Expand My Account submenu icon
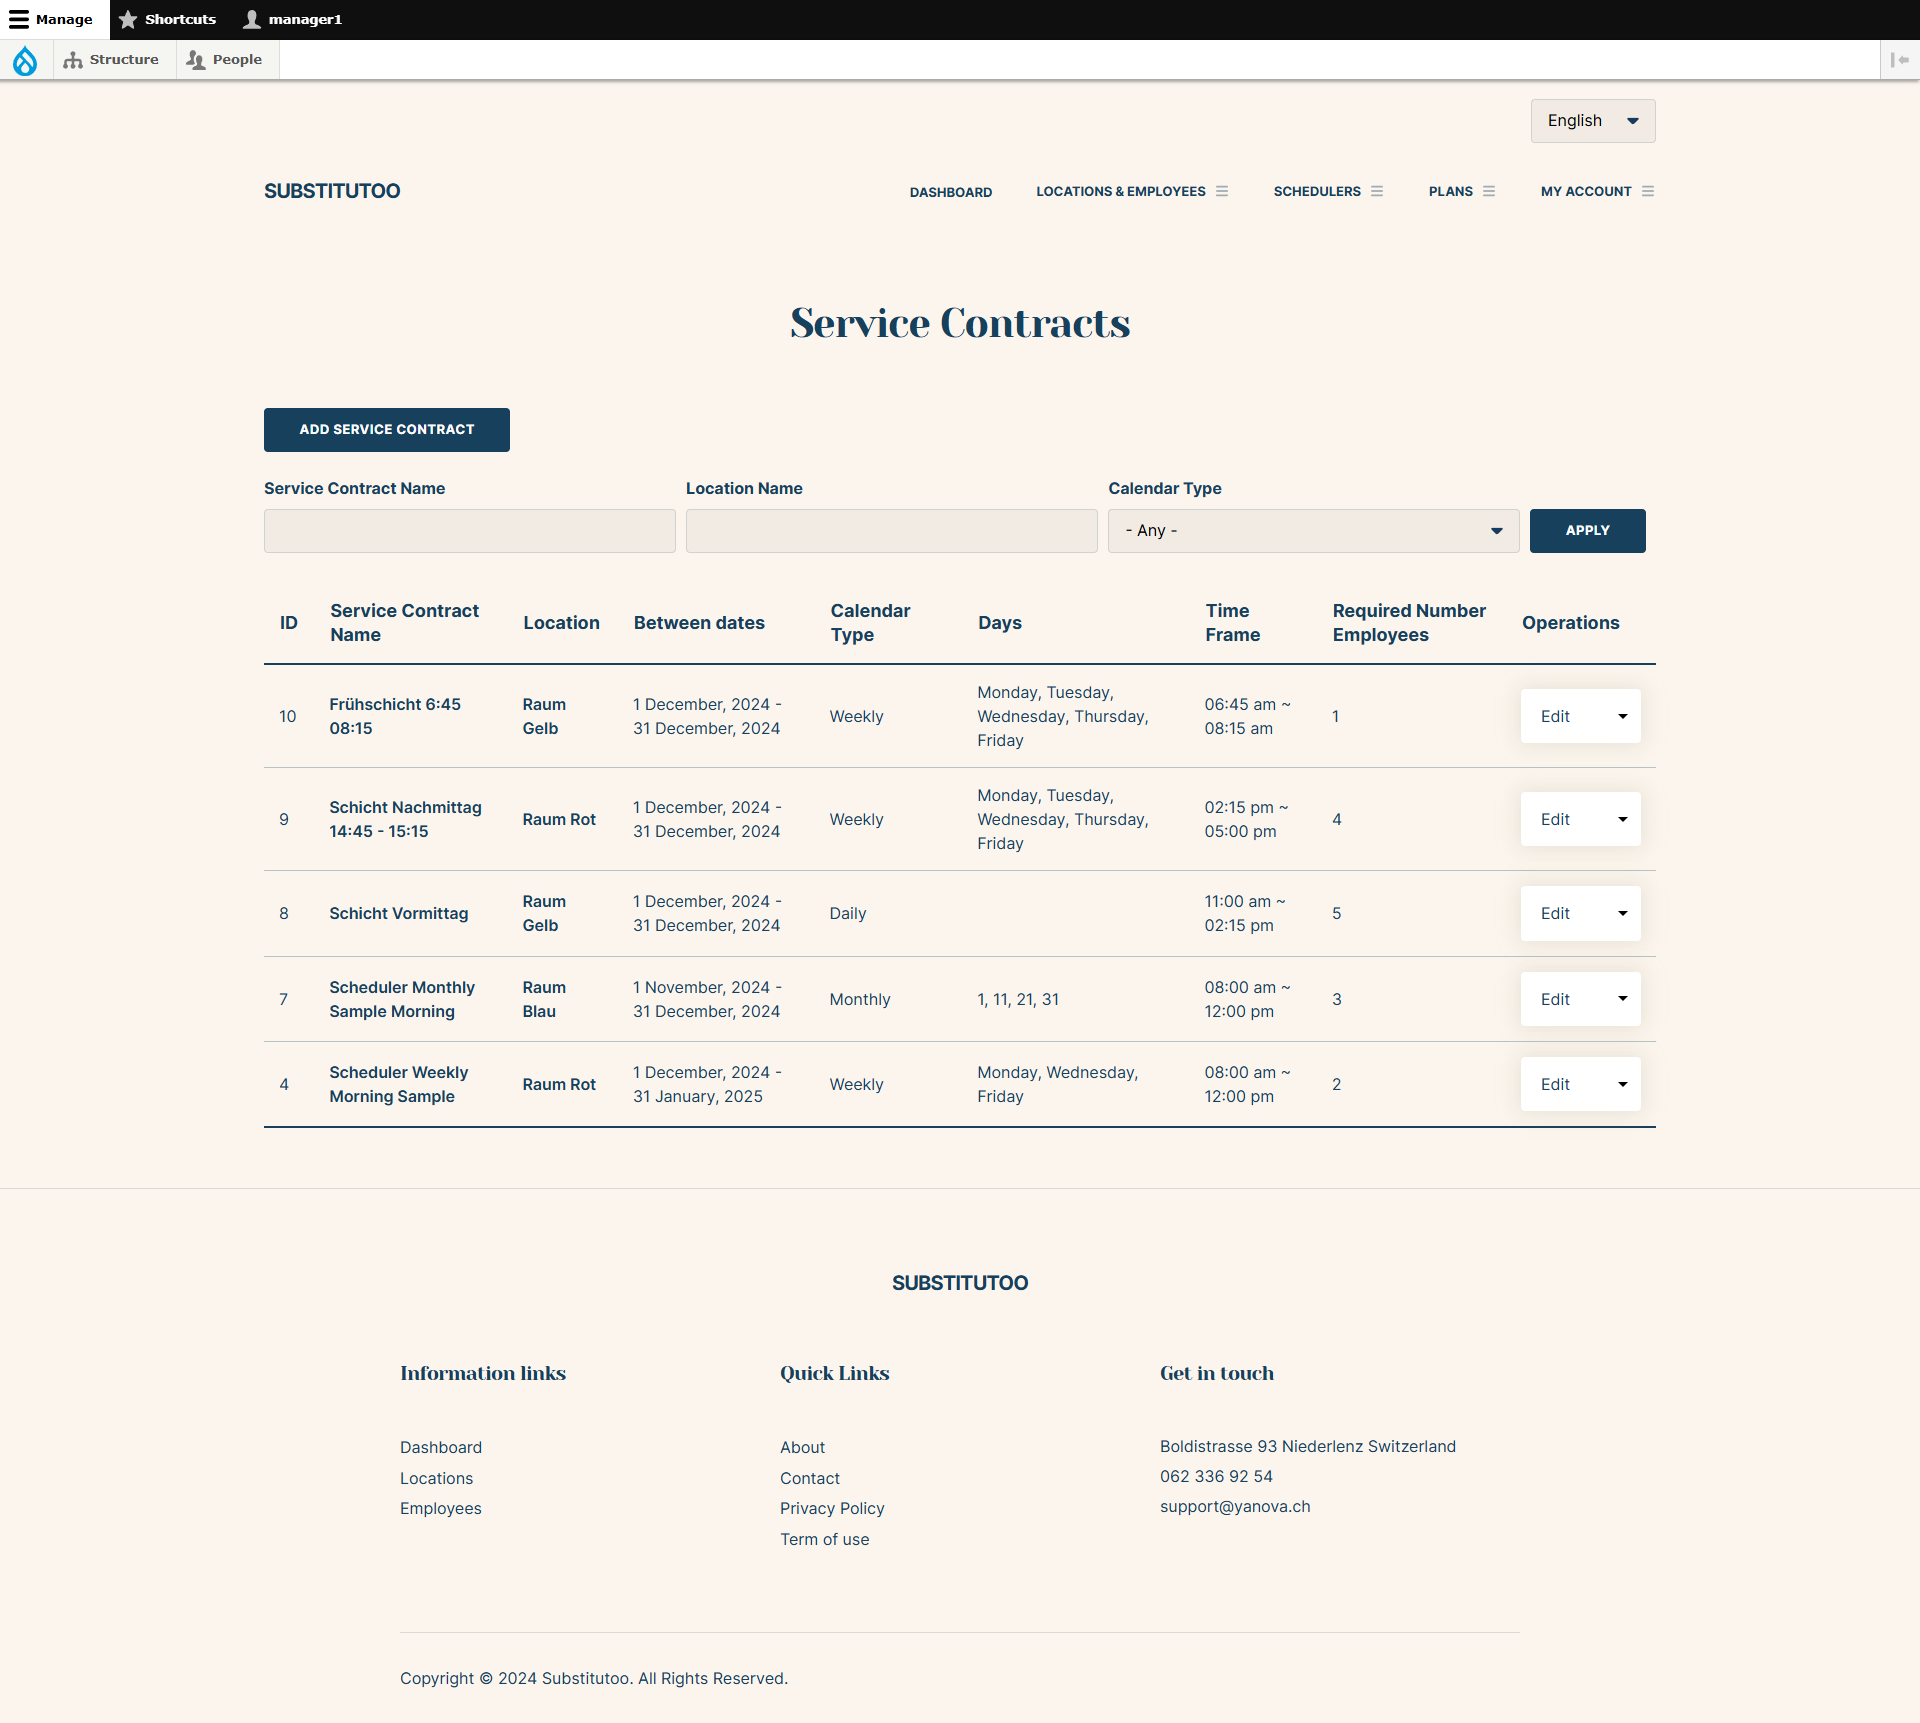The width and height of the screenshot is (1920, 1723). [x=1648, y=191]
